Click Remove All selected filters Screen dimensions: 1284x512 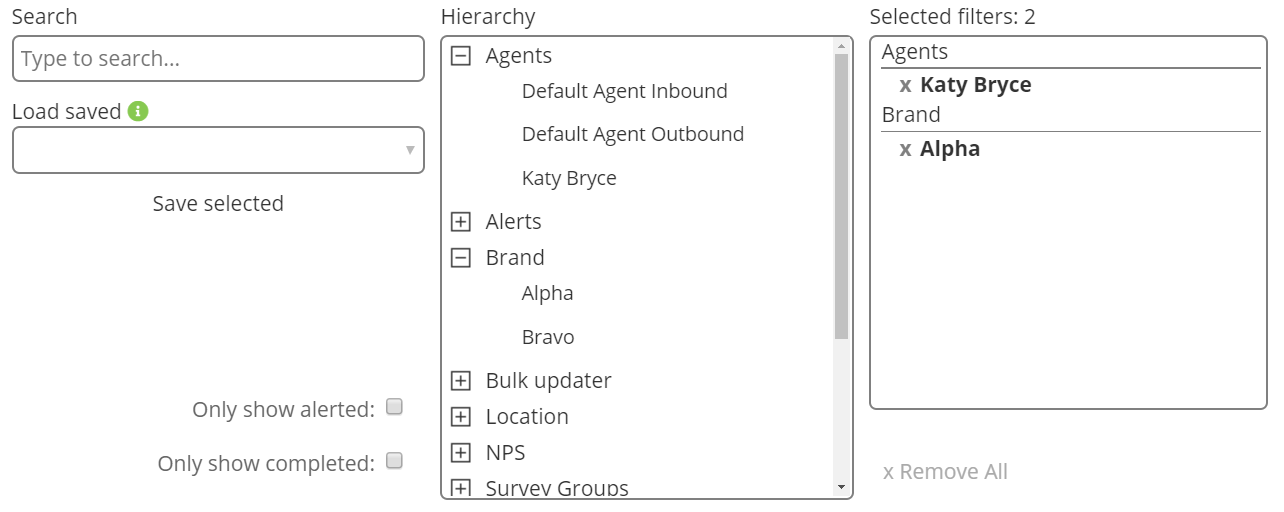point(945,471)
